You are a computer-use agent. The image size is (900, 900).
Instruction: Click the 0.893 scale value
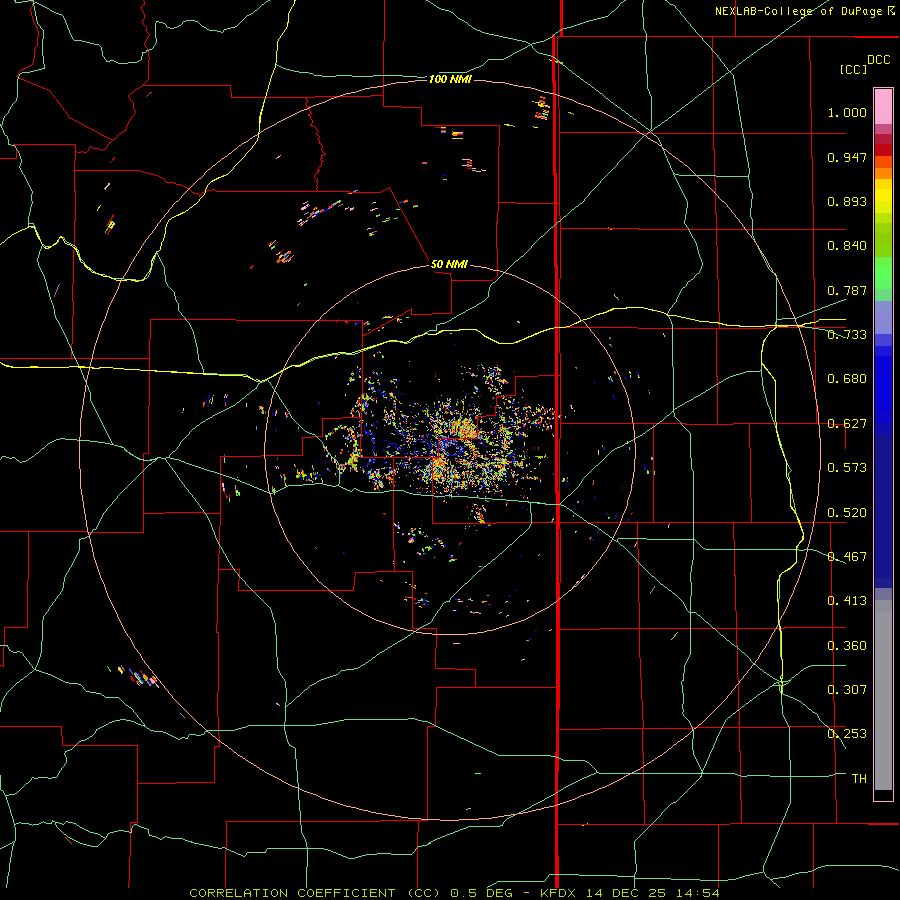point(847,201)
